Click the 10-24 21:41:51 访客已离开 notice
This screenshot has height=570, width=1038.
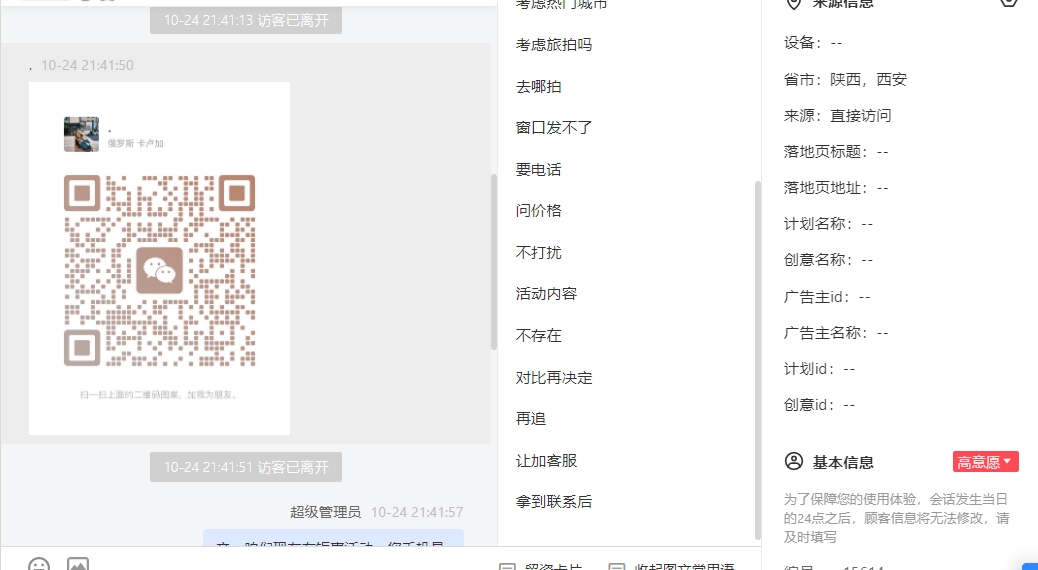coord(246,467)
